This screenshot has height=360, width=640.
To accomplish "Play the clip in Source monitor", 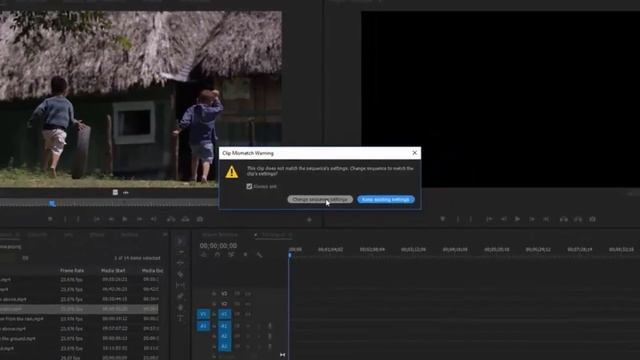I will click(x=125, y=219).
